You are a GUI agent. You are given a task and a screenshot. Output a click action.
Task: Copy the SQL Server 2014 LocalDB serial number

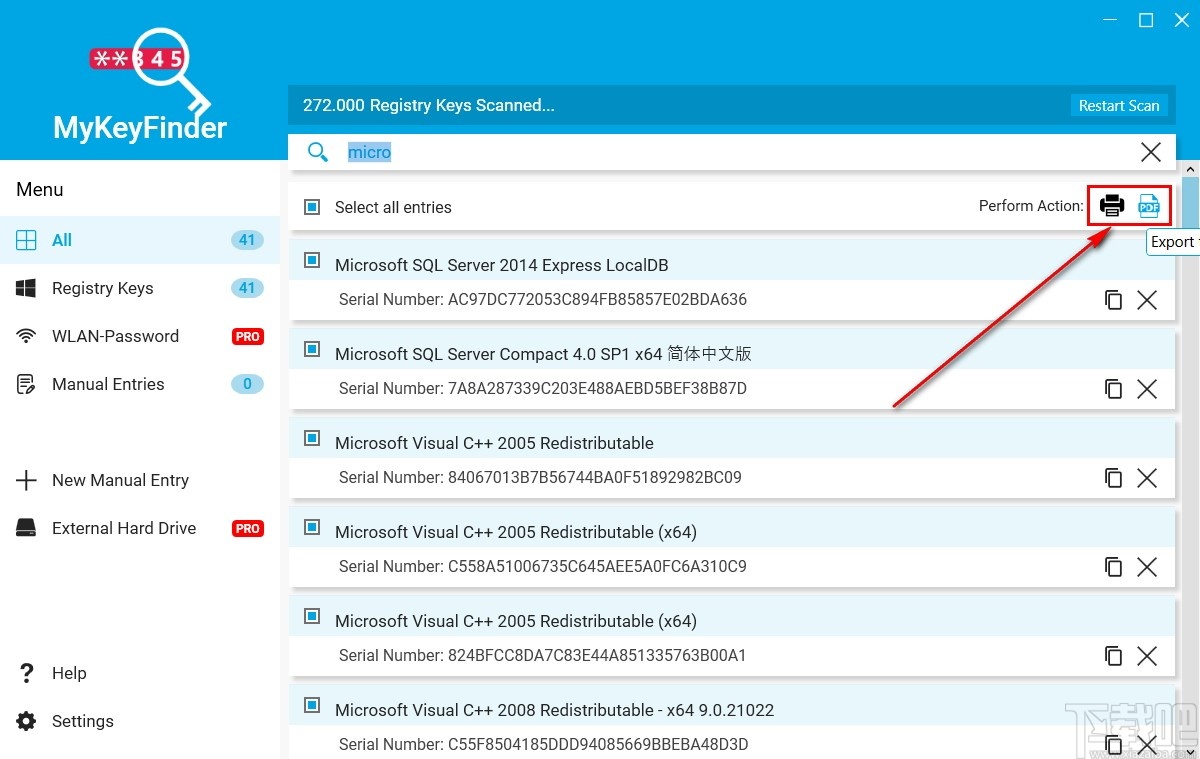(x=1114, y=299)
